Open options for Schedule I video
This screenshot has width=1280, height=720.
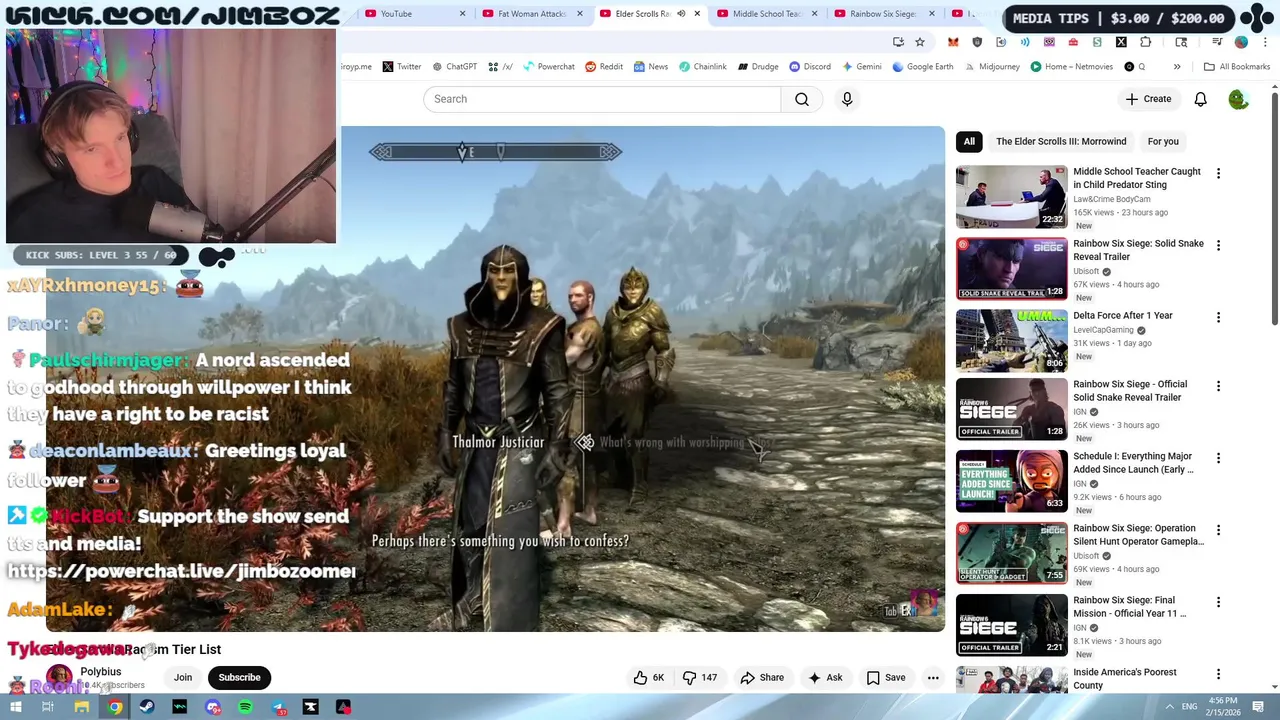click(1218, 458)
